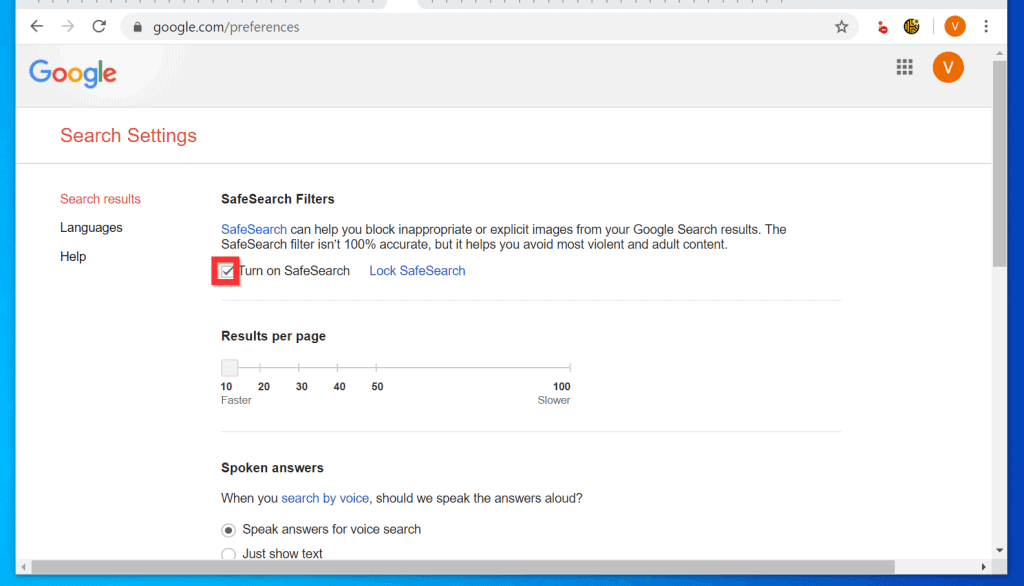This screenshot has width=1024, height=586.
Task: Click the Results per page heading
Action: coord(273,336)
